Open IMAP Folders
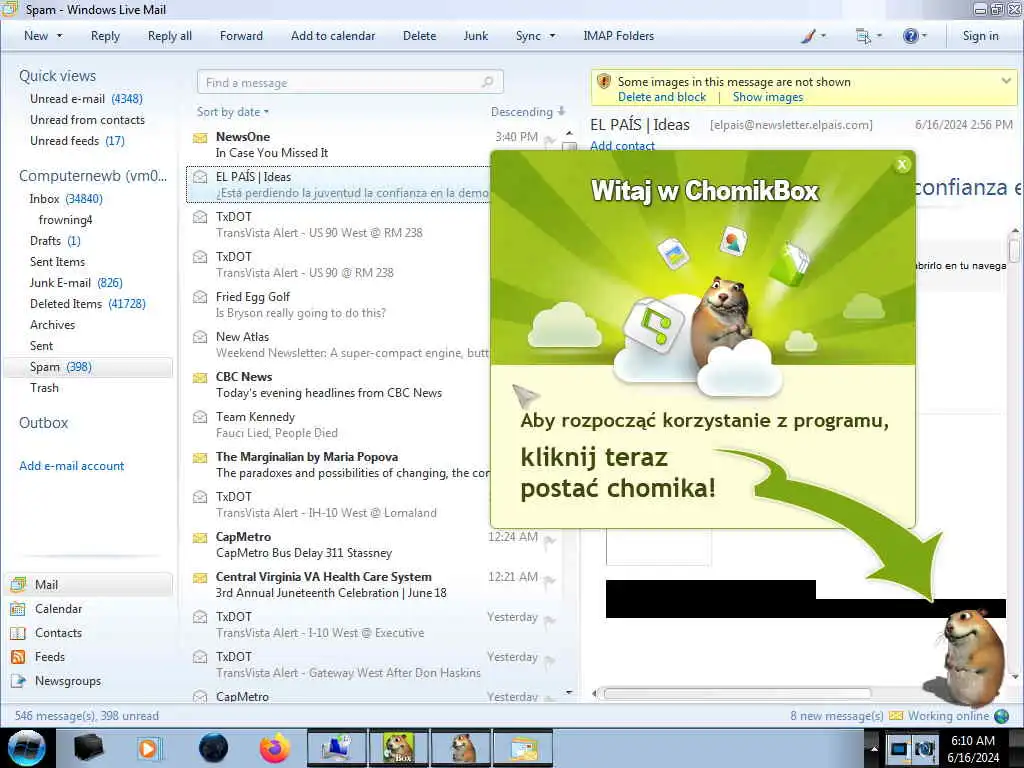 point(618,36)
